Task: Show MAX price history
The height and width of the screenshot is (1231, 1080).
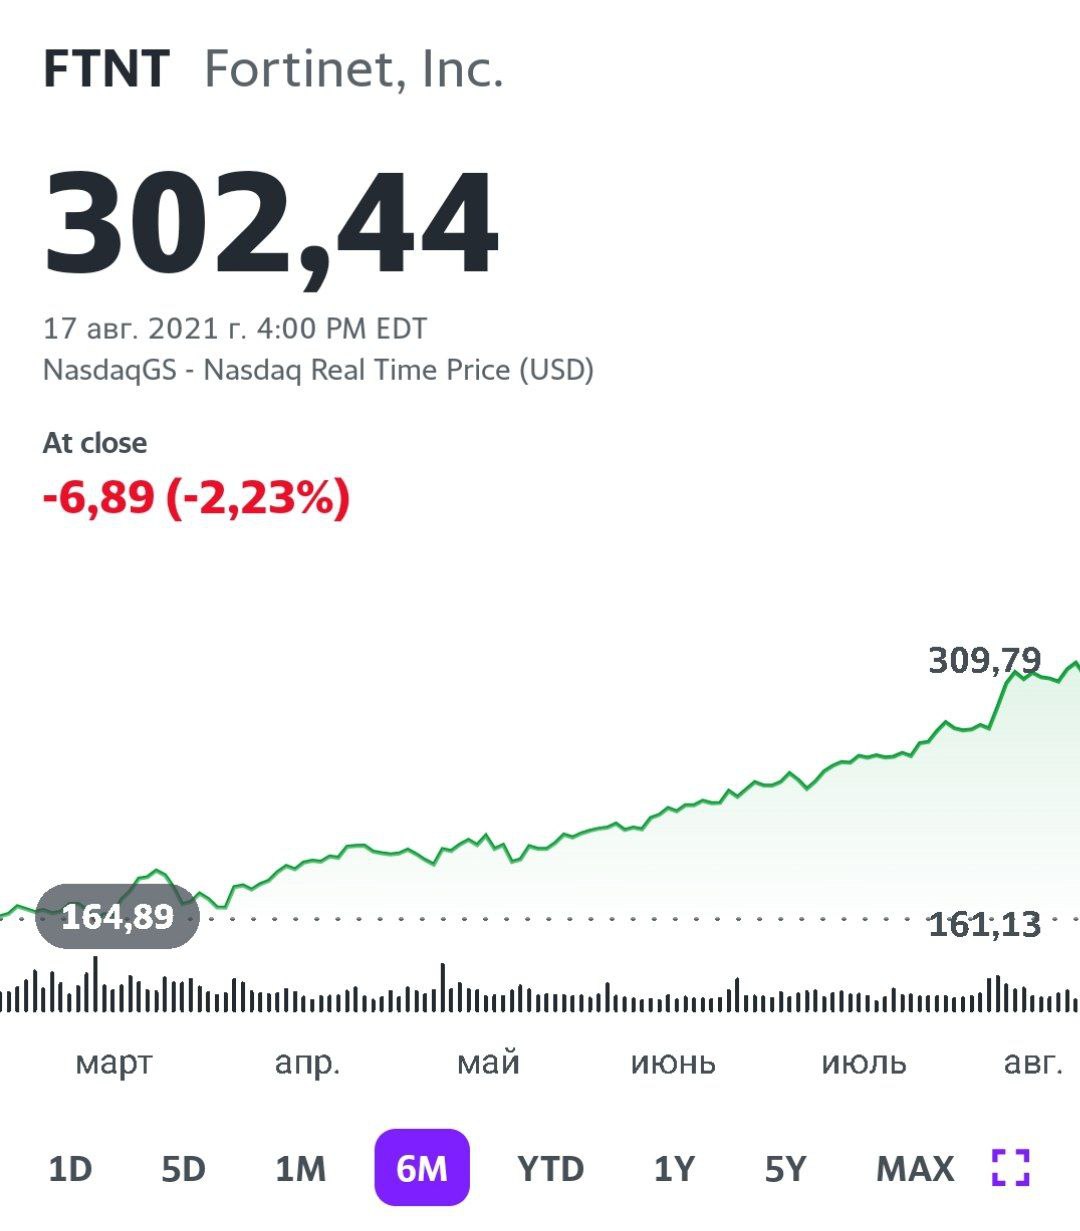Action: coord(915,1168)
